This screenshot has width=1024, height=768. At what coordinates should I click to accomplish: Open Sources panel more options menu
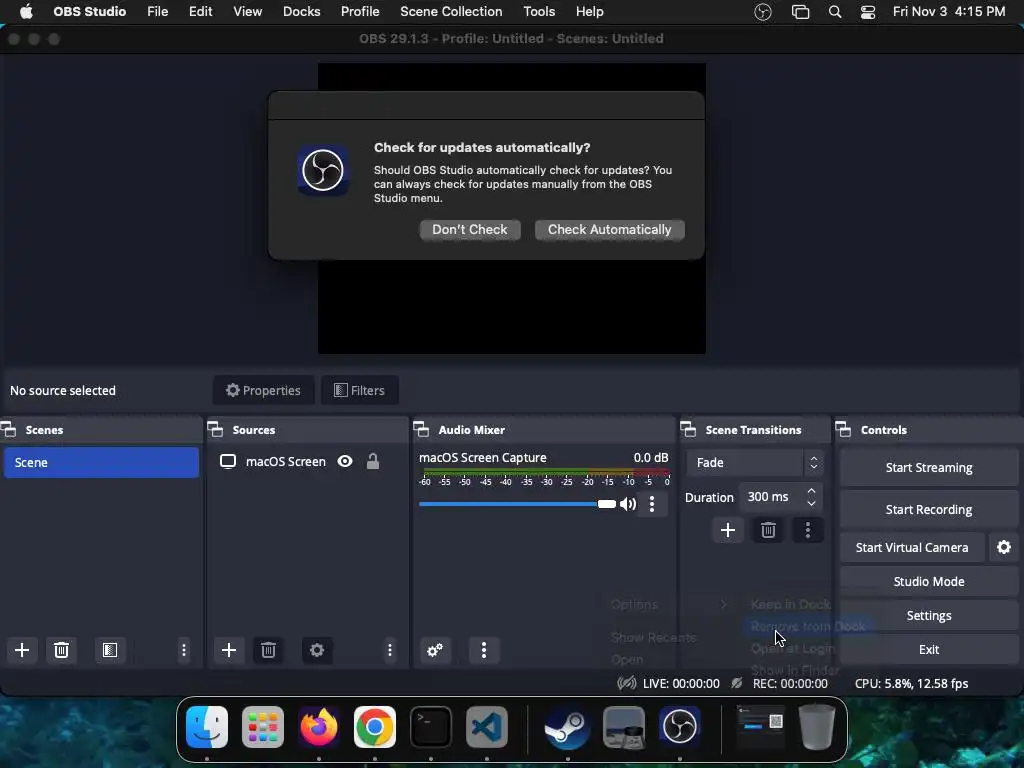coord(390,650)
